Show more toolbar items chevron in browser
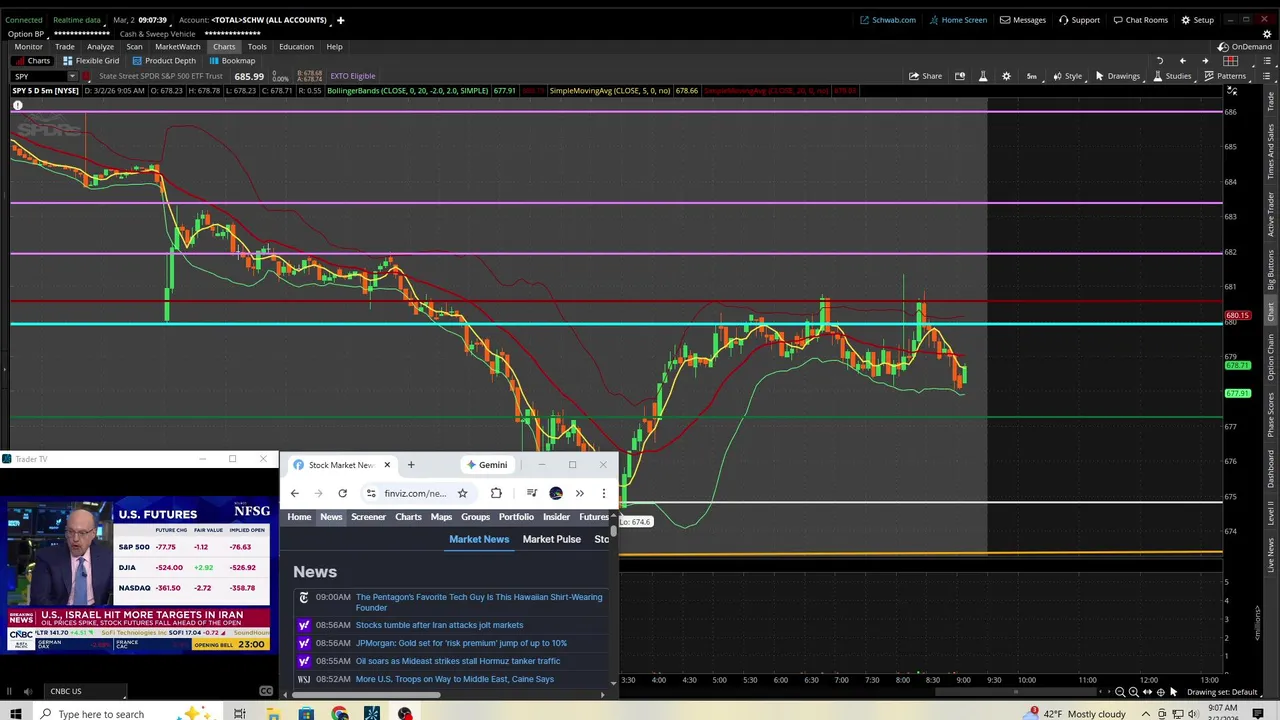 click(579, 493)
